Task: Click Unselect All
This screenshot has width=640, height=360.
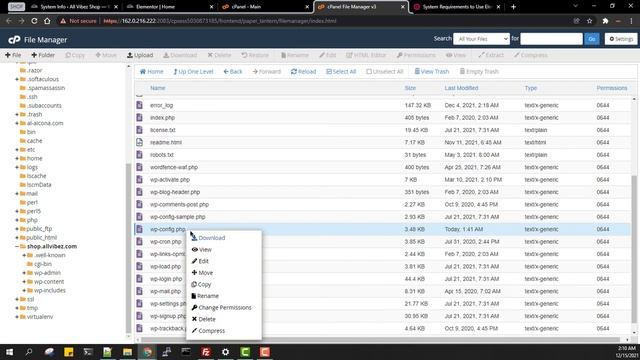Action: coord(385,71)
